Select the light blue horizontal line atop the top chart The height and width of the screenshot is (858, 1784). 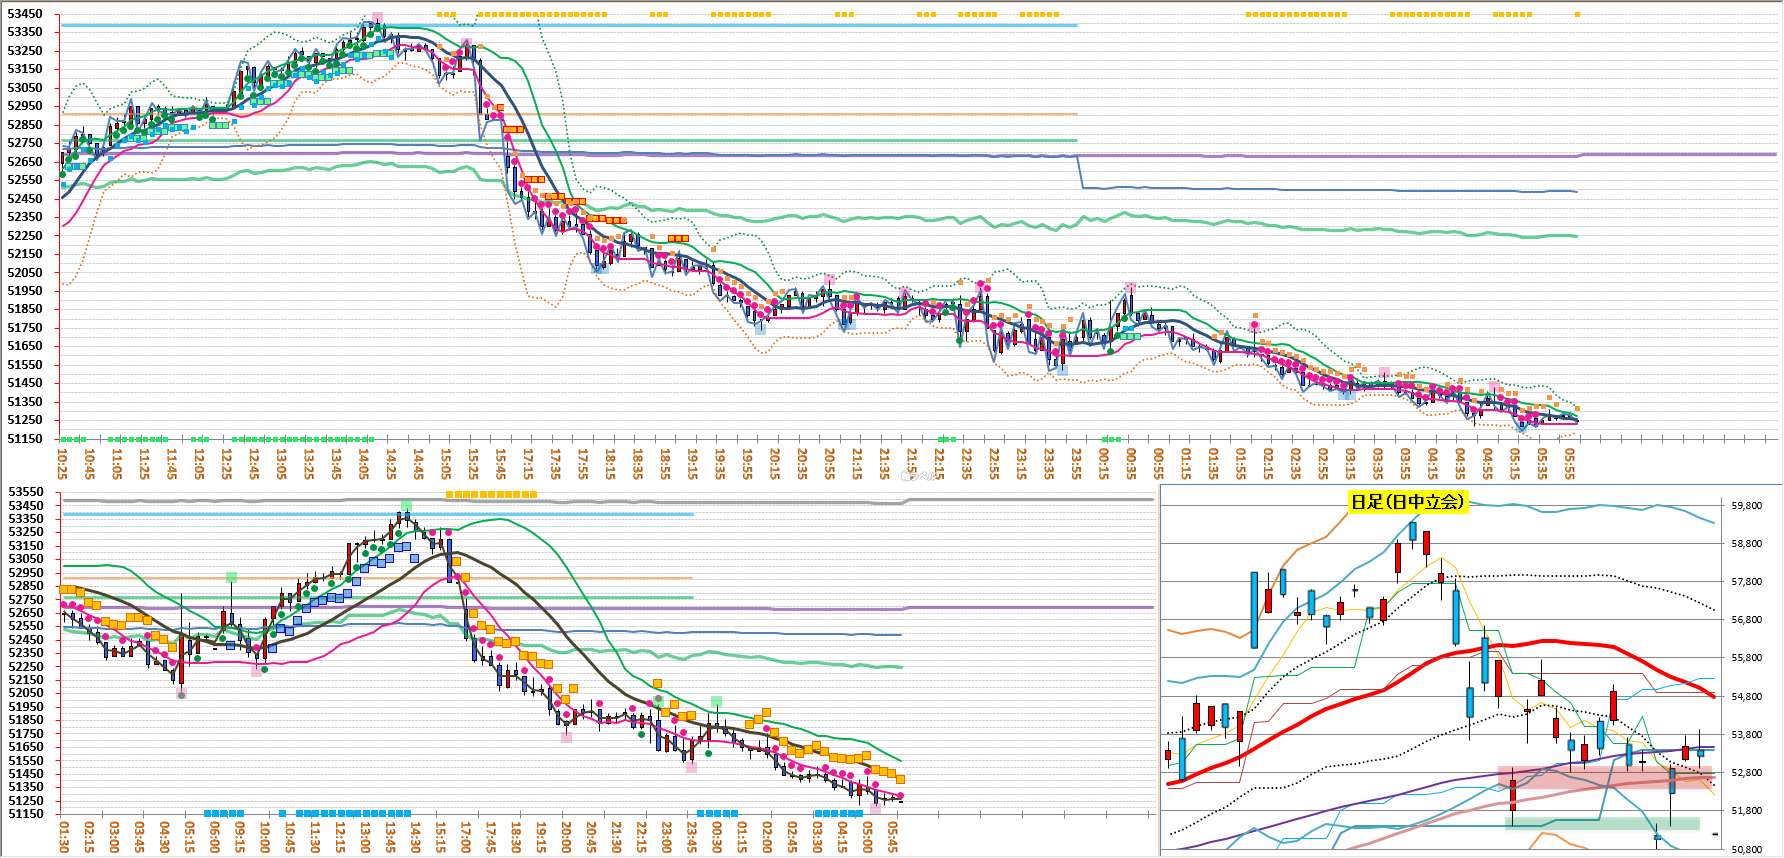[x=570, y=25]
